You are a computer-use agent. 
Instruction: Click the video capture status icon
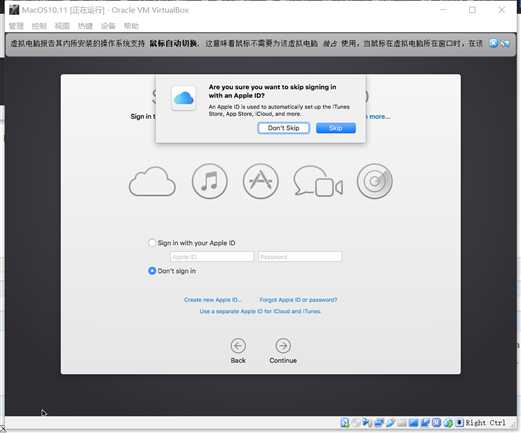pyautogui.click(x=425, y=423)
